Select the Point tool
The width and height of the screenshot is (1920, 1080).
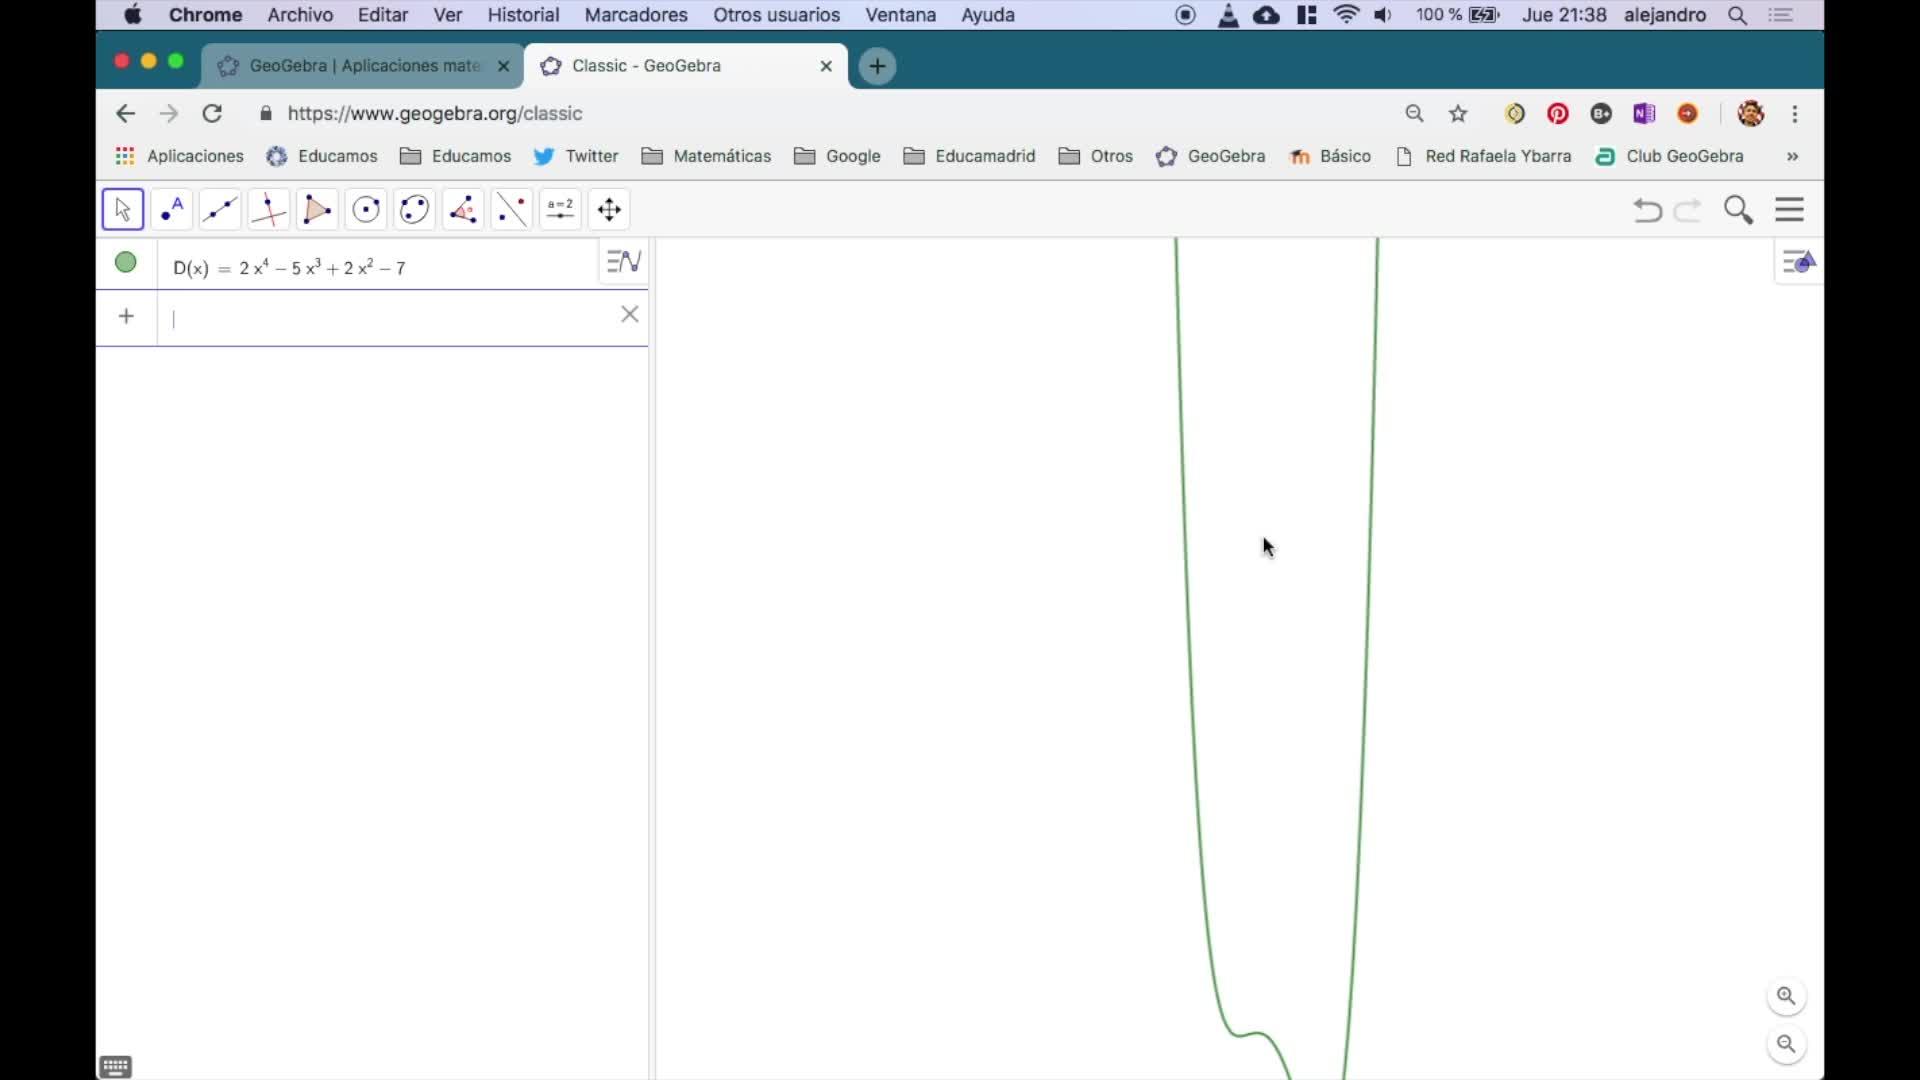[172, 210]
